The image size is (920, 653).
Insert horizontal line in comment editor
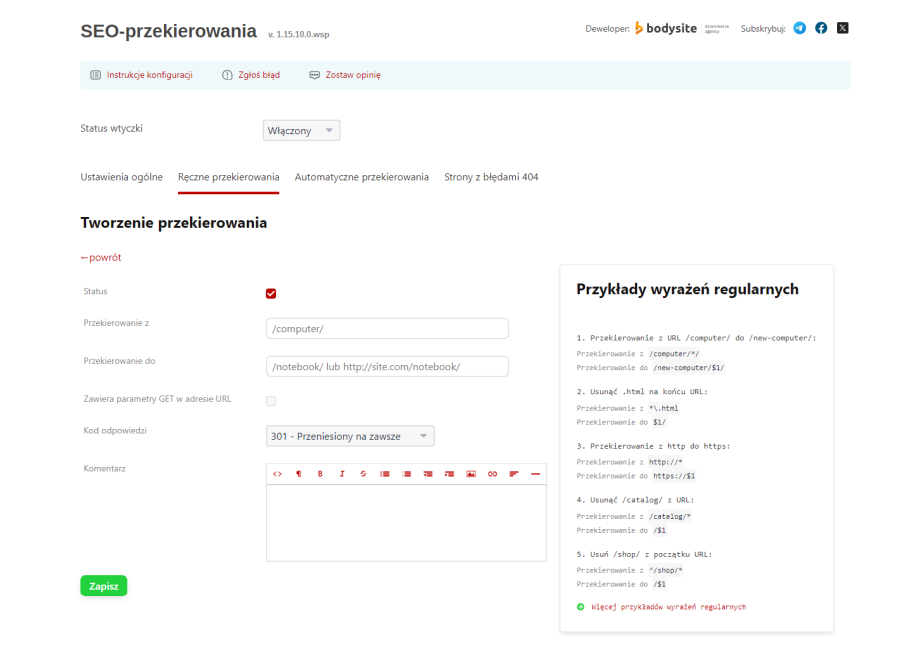coord(535,473)
